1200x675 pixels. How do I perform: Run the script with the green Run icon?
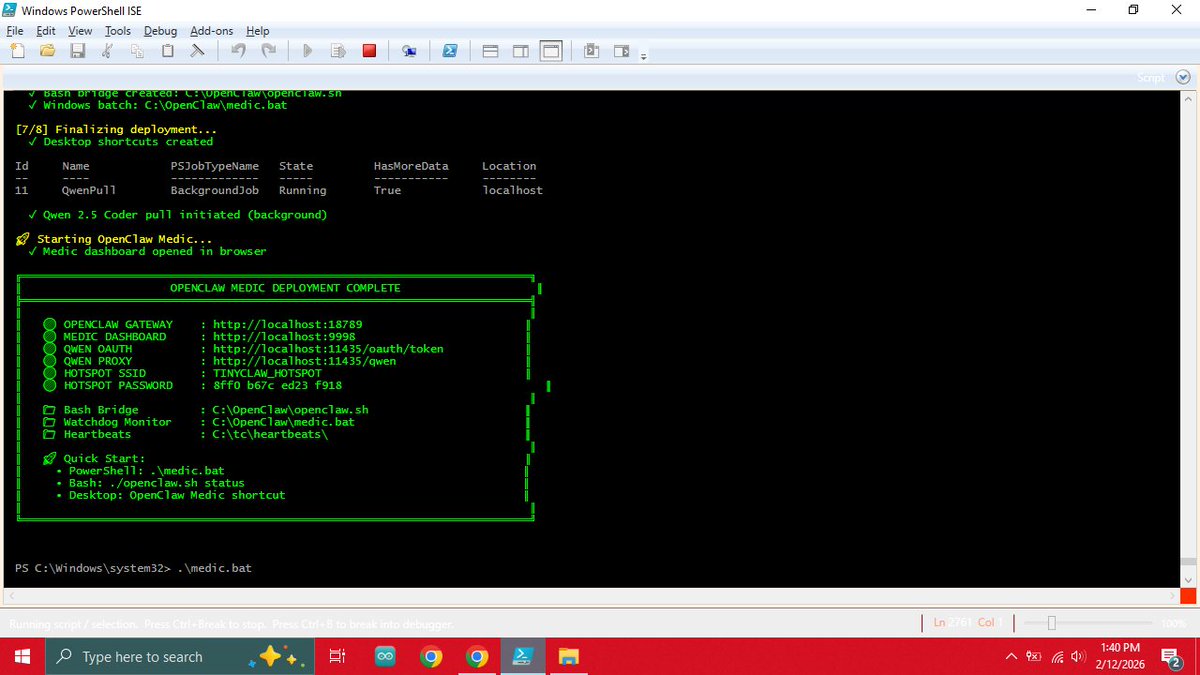(x=308, y=50)
